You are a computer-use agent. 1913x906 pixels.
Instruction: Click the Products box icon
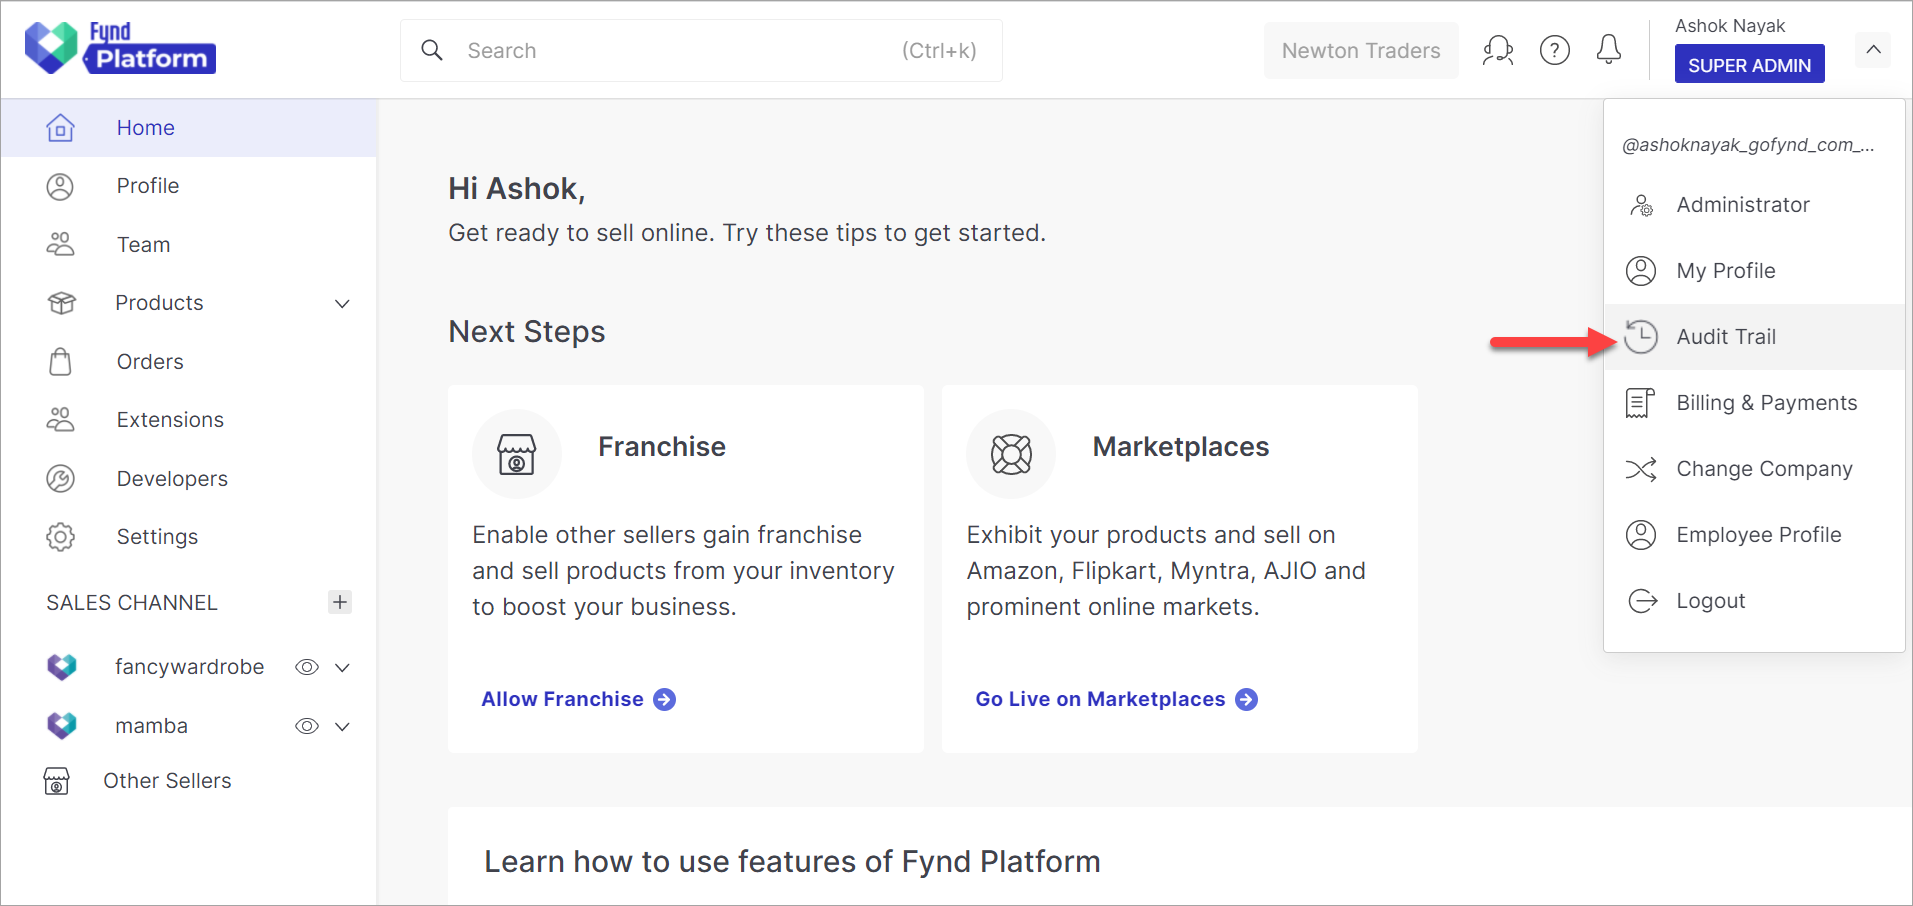(61, 303)
